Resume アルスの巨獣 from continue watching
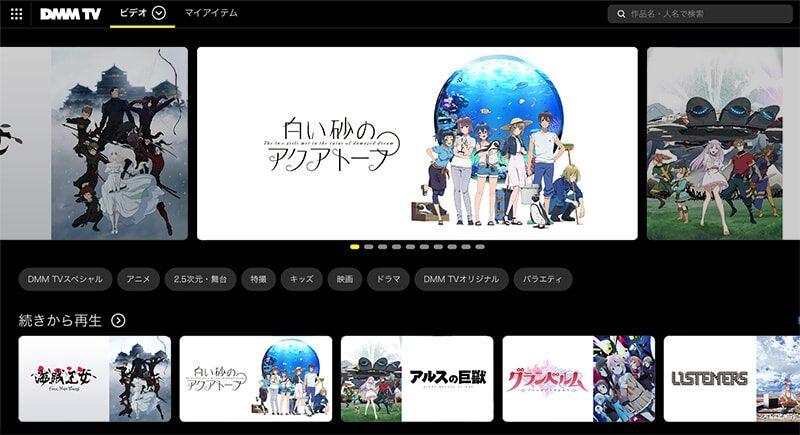The height and width of the screenshot is (435, 800). click(x=417, y=378)
